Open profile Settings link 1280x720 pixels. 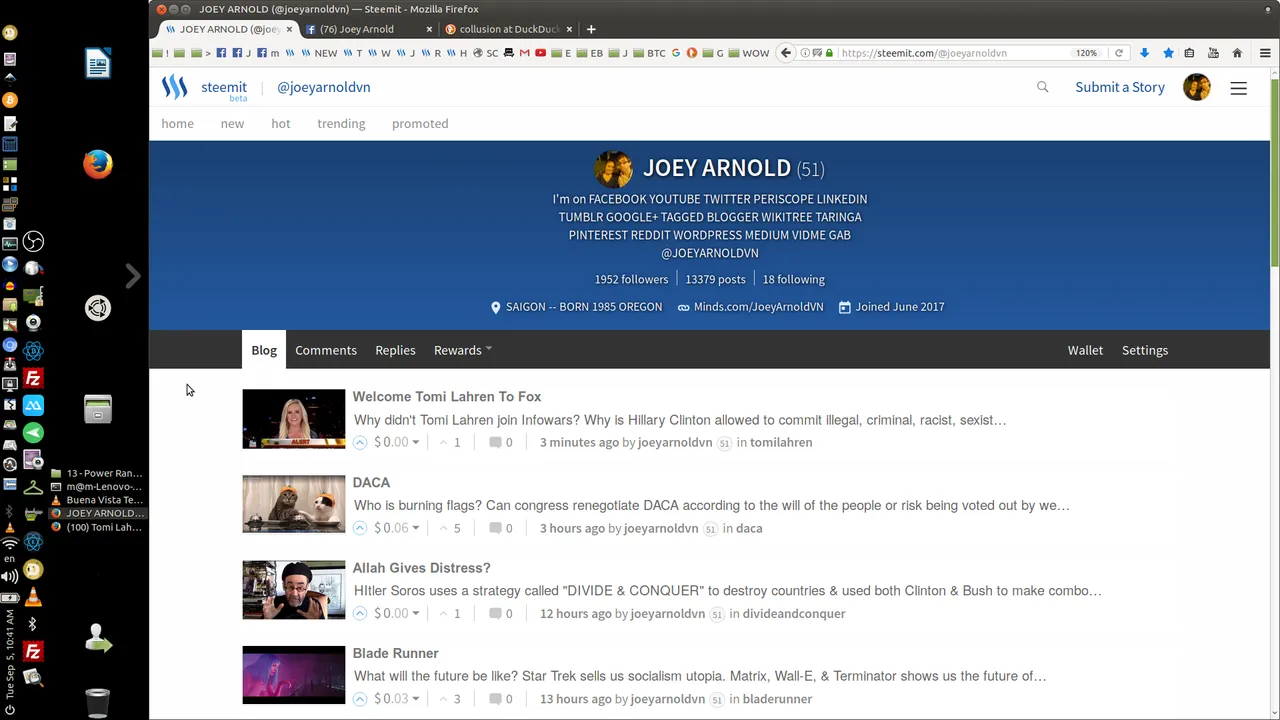click(x=1145, y=350)
